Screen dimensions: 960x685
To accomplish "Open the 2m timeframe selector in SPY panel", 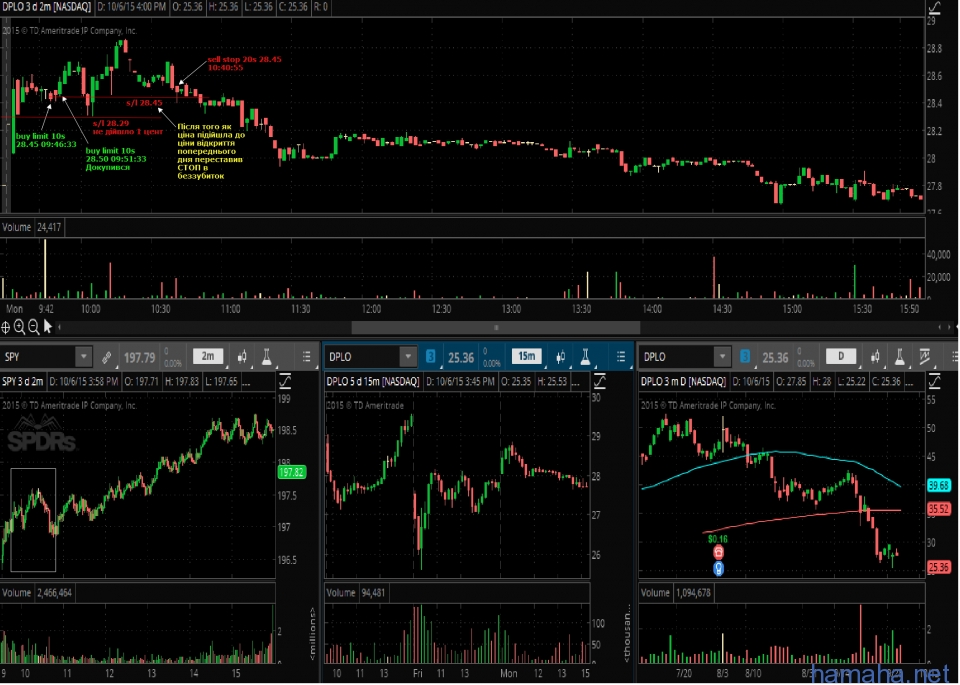I will coord(208,356).
